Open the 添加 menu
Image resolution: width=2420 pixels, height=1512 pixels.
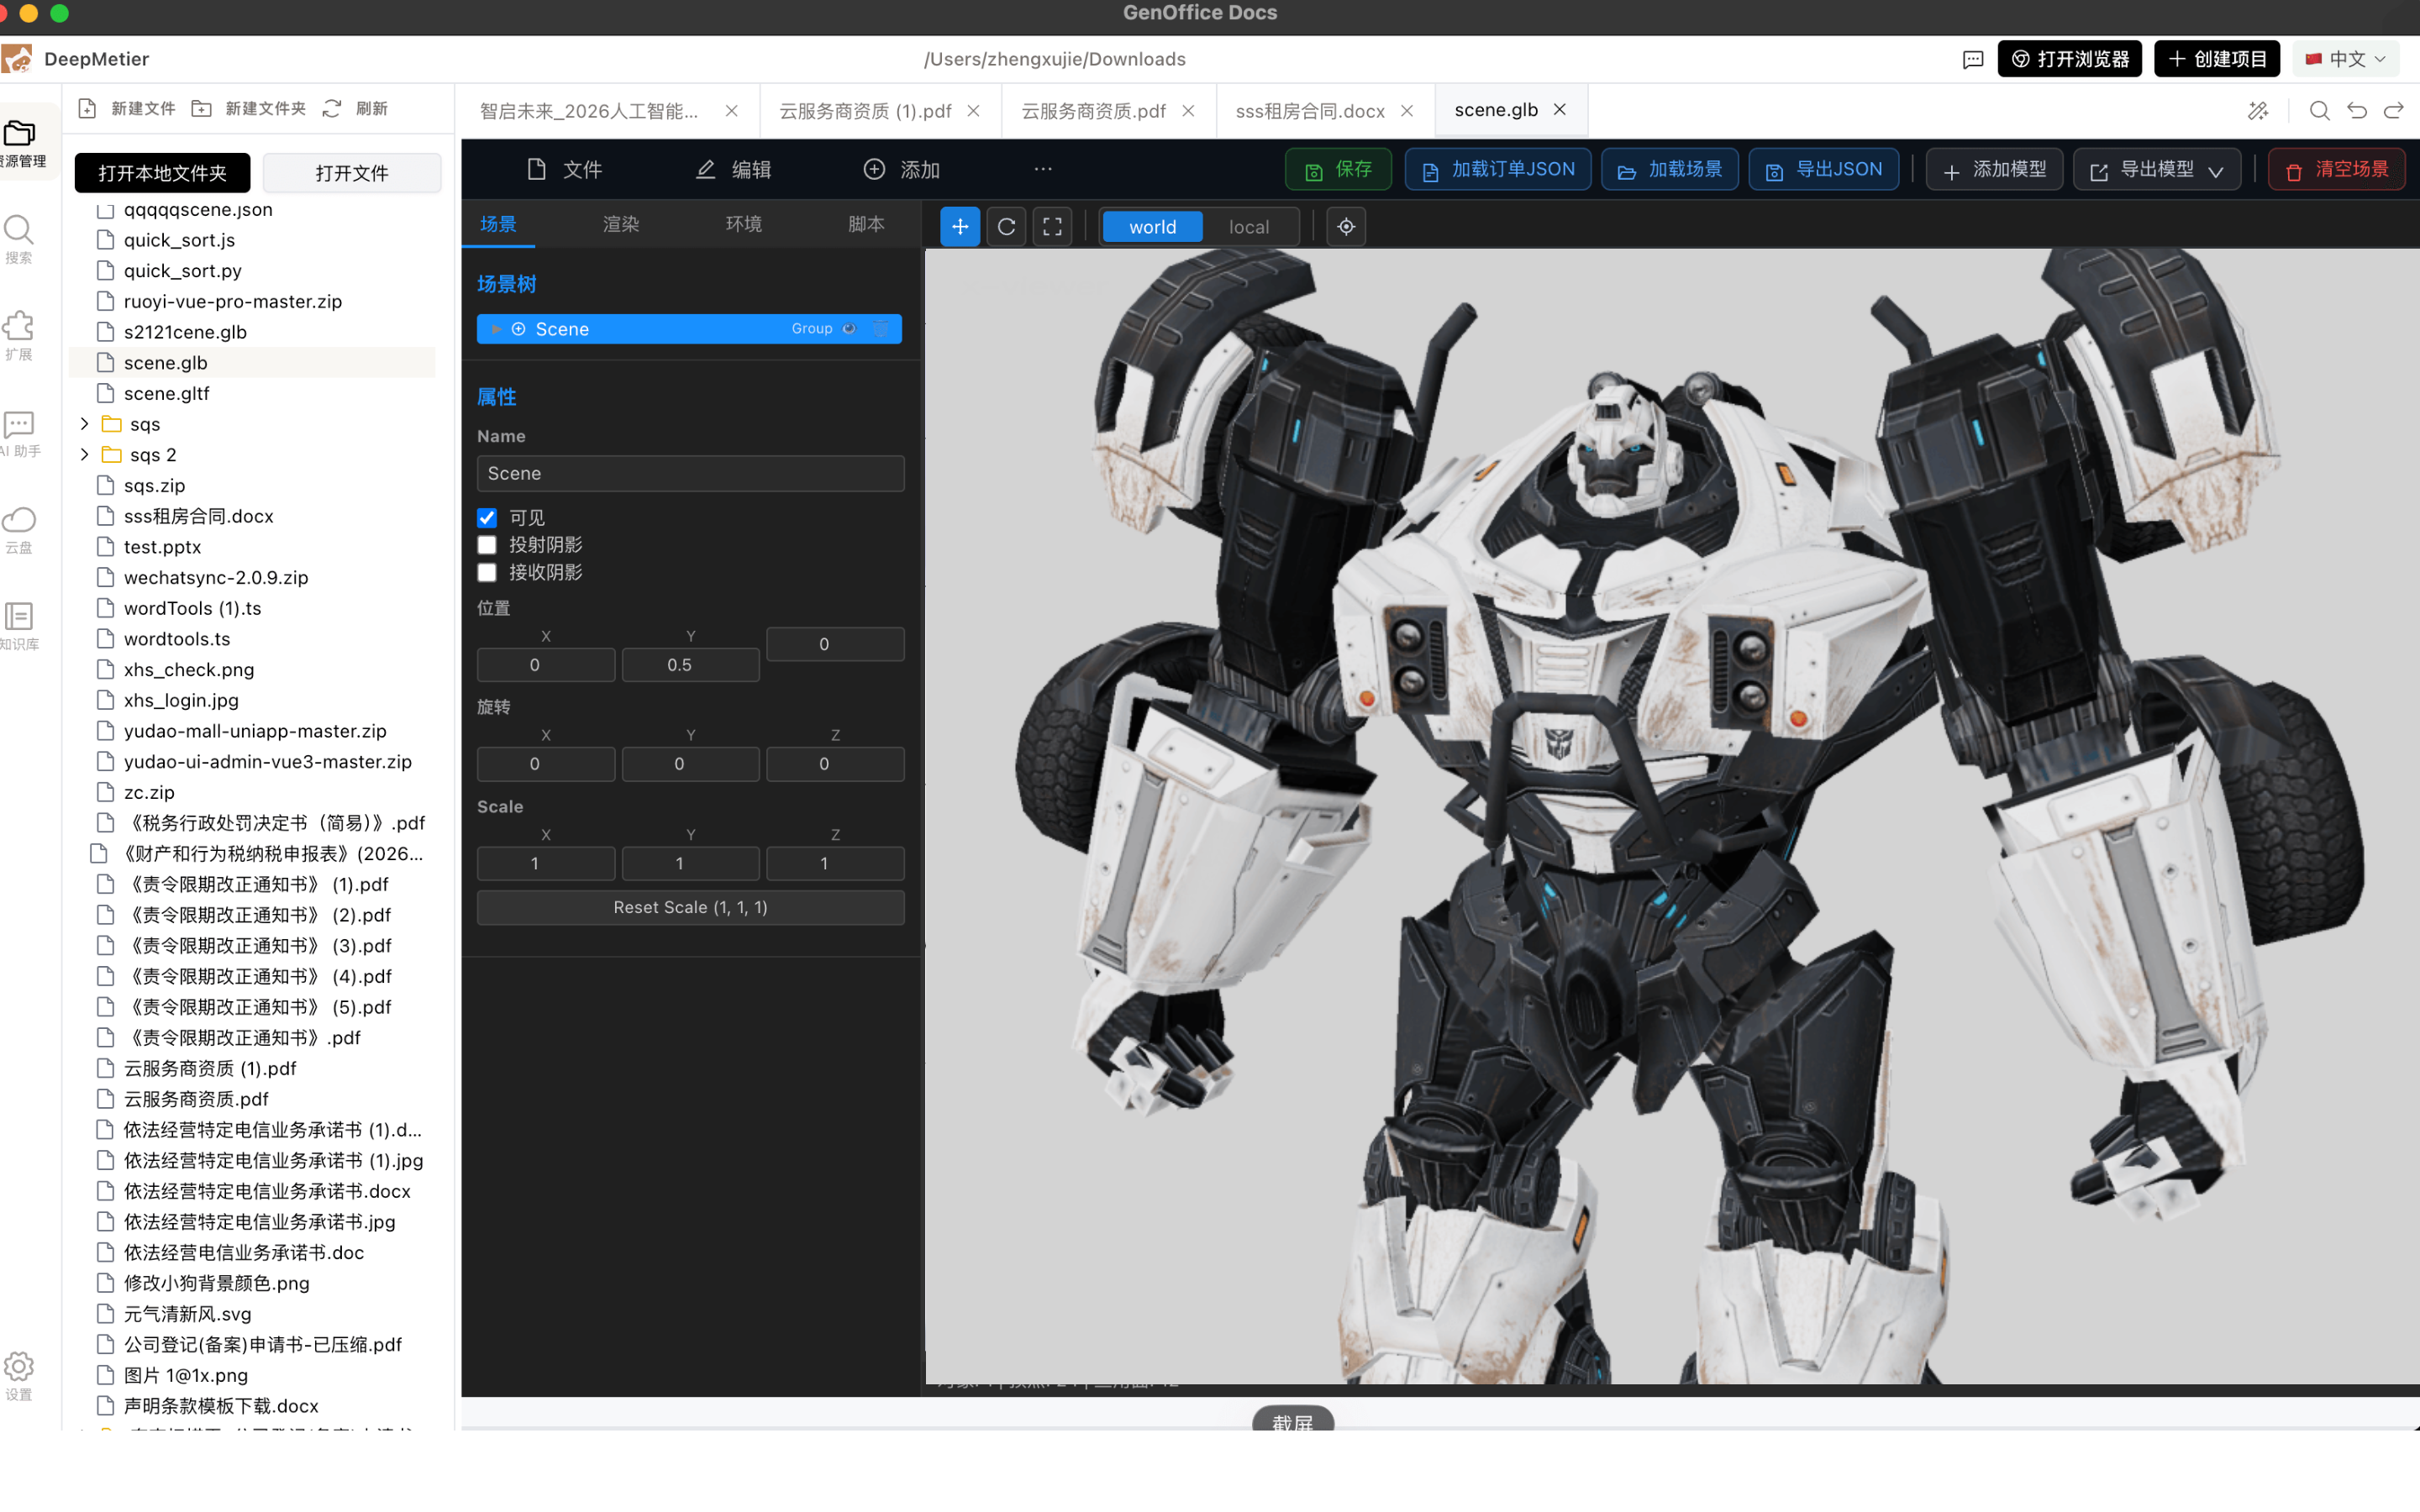(x=902, y=170)
